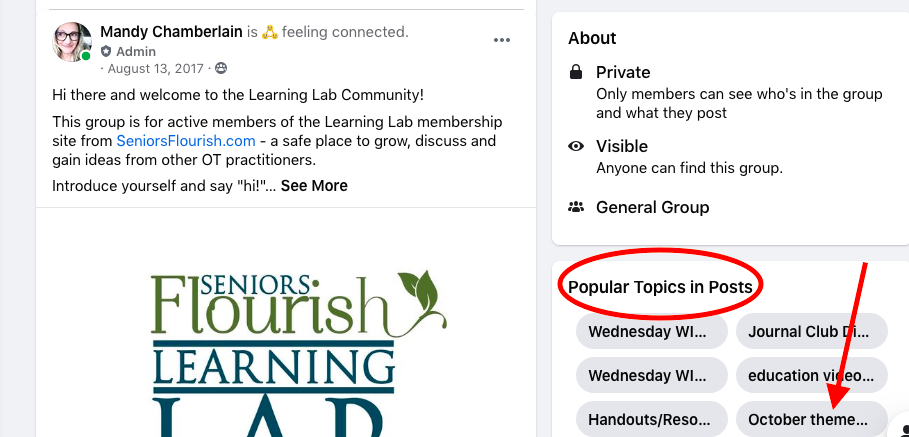Screen dimensions: 909x437
Task: Pick the October theme topic chip
Action: [x=811, y=419]
